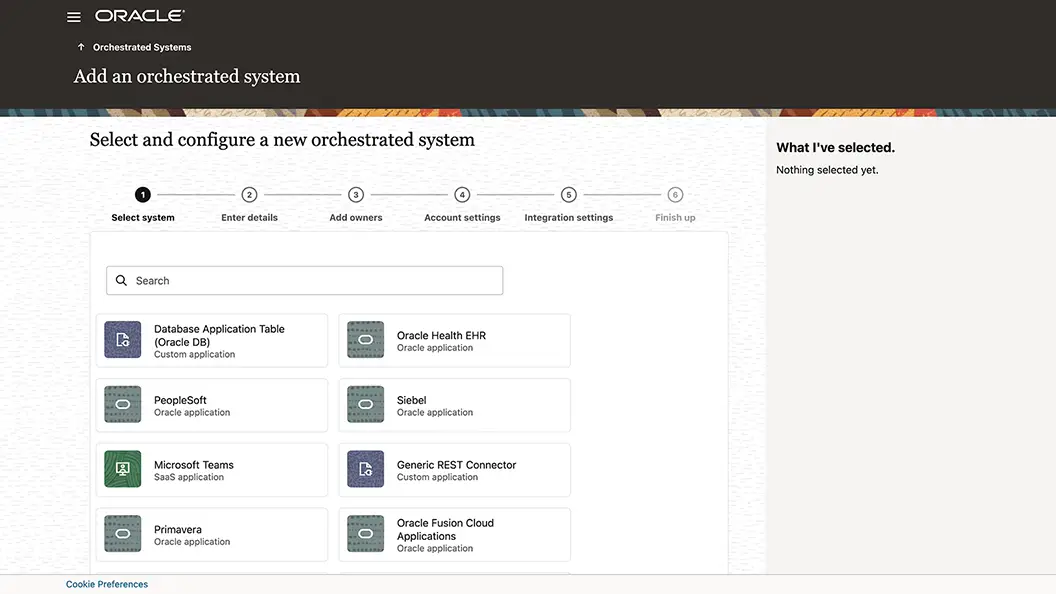Click the Enter details step label
The width and height of the screenshot is (1056, 594).
pyautogui.click(x=249, y=218)
